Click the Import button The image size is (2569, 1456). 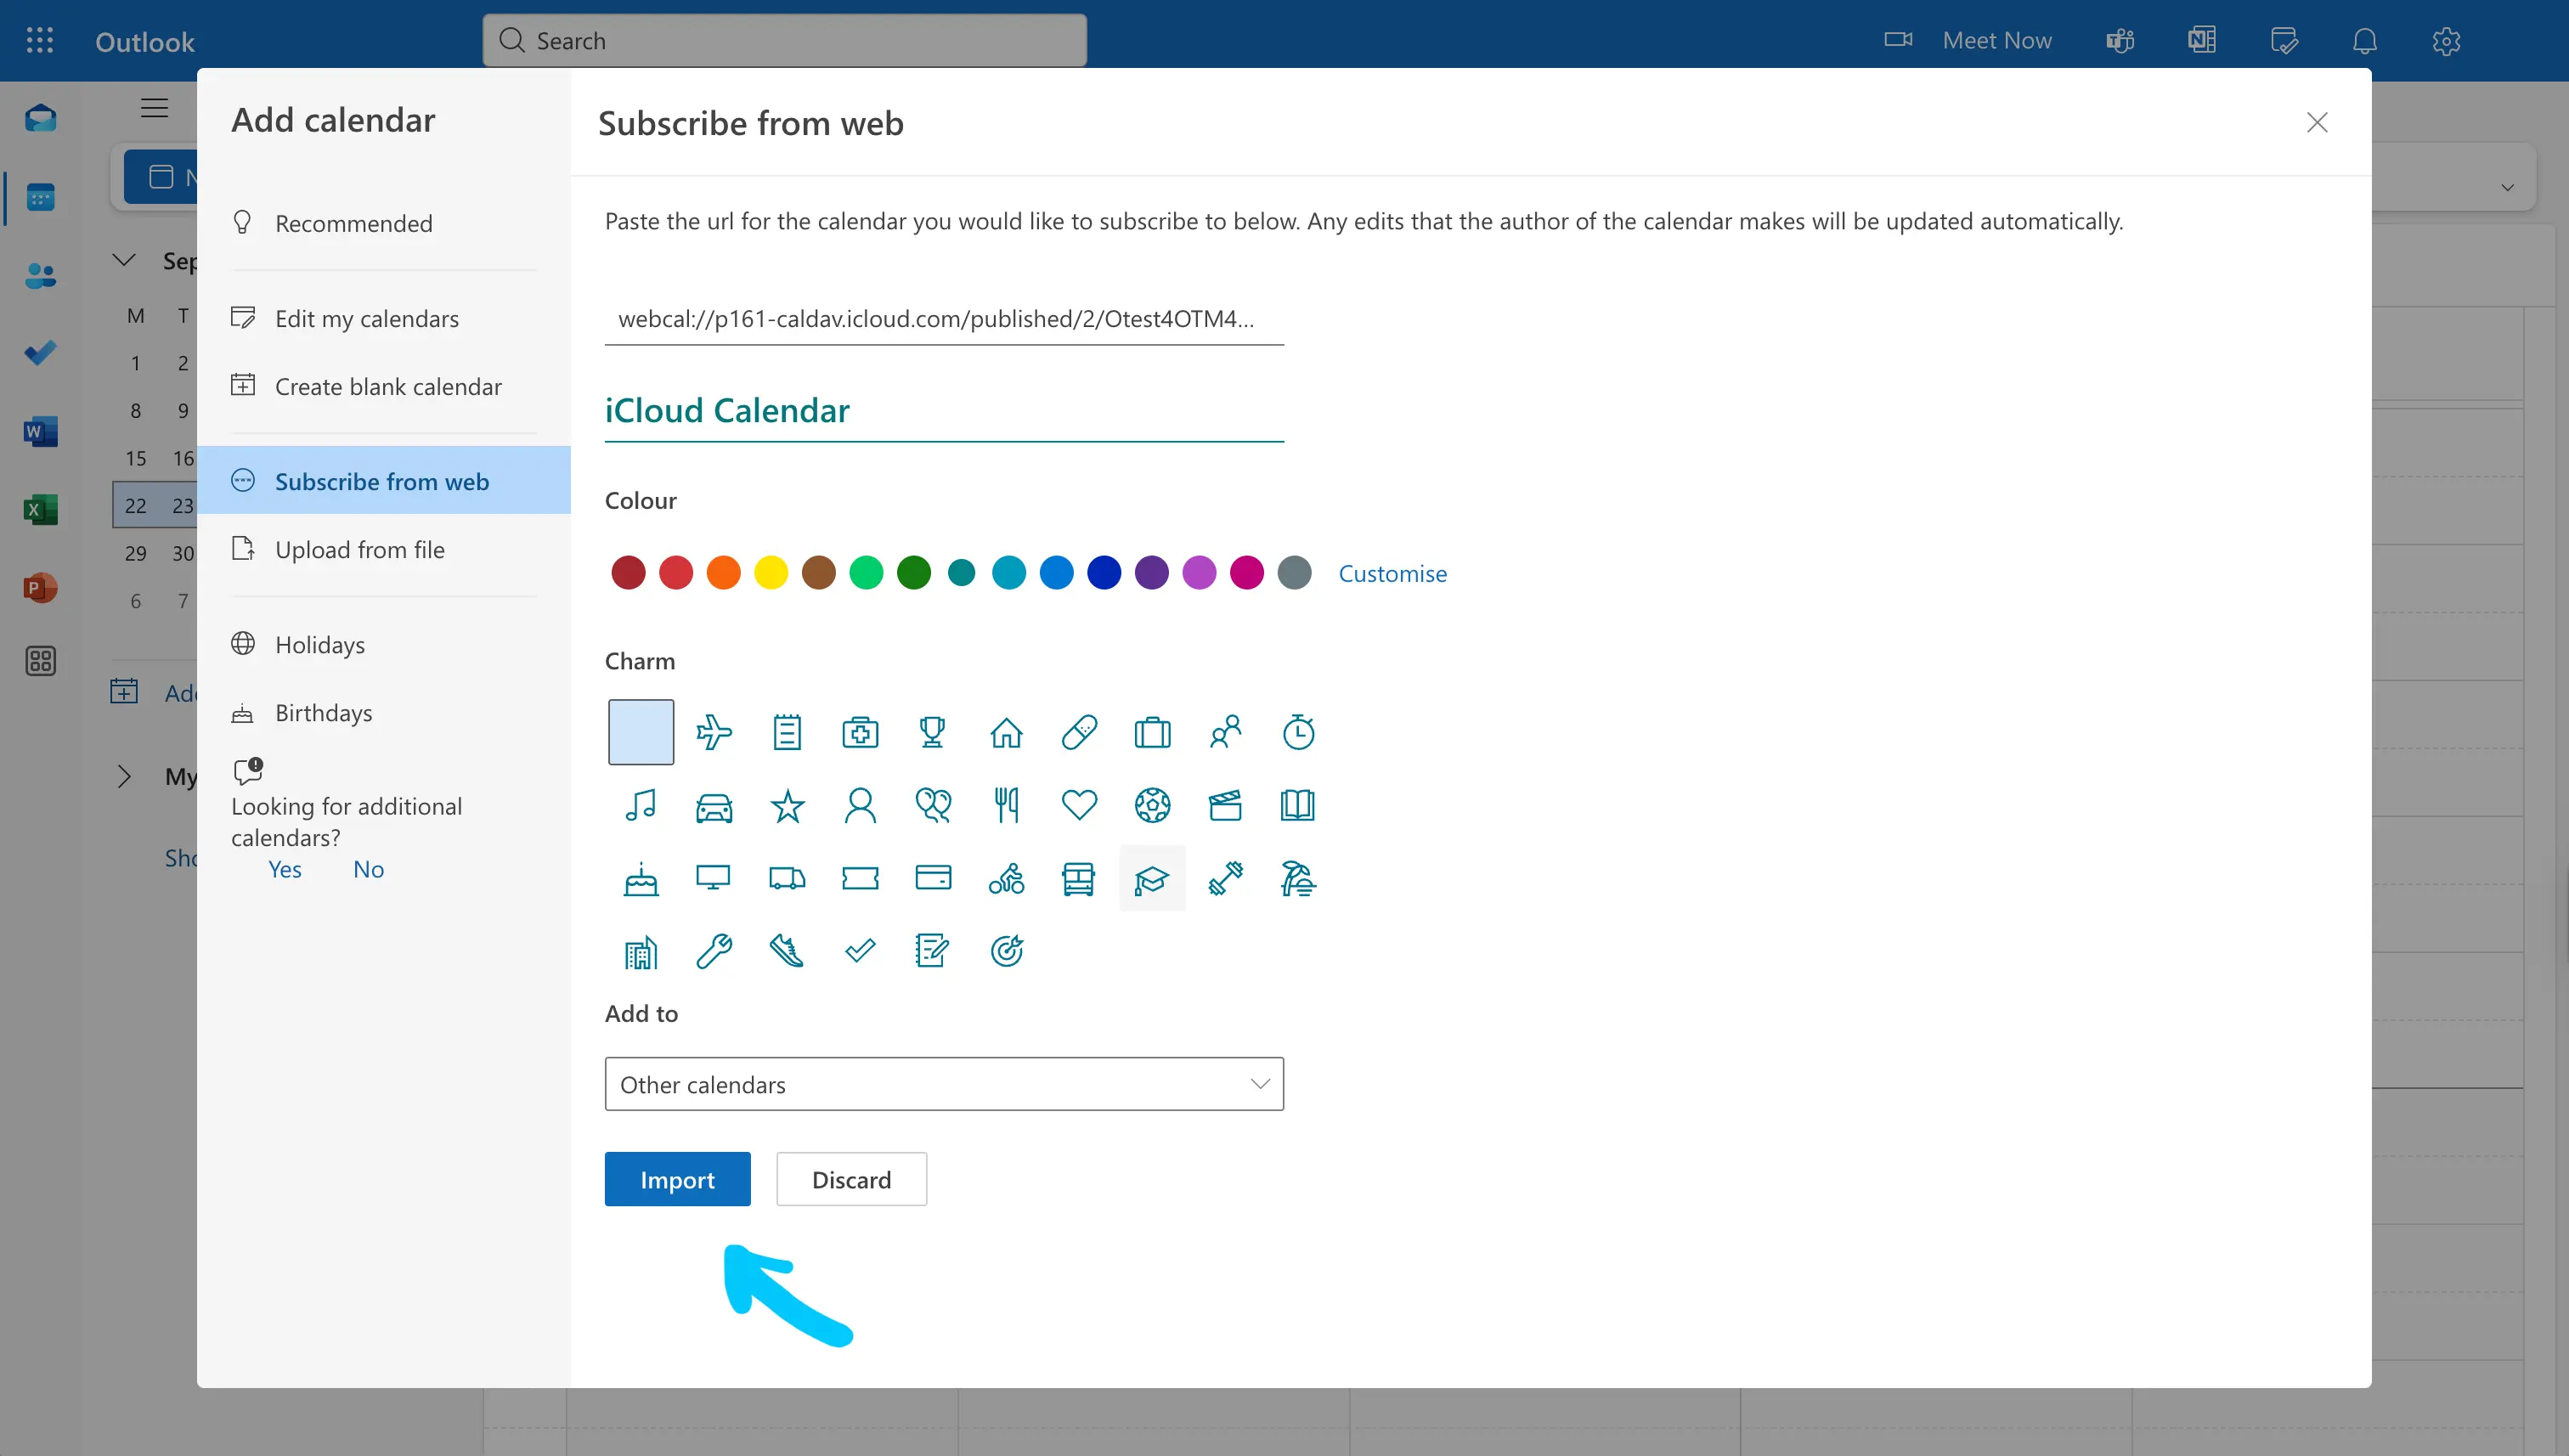[x=677, y=1180]
